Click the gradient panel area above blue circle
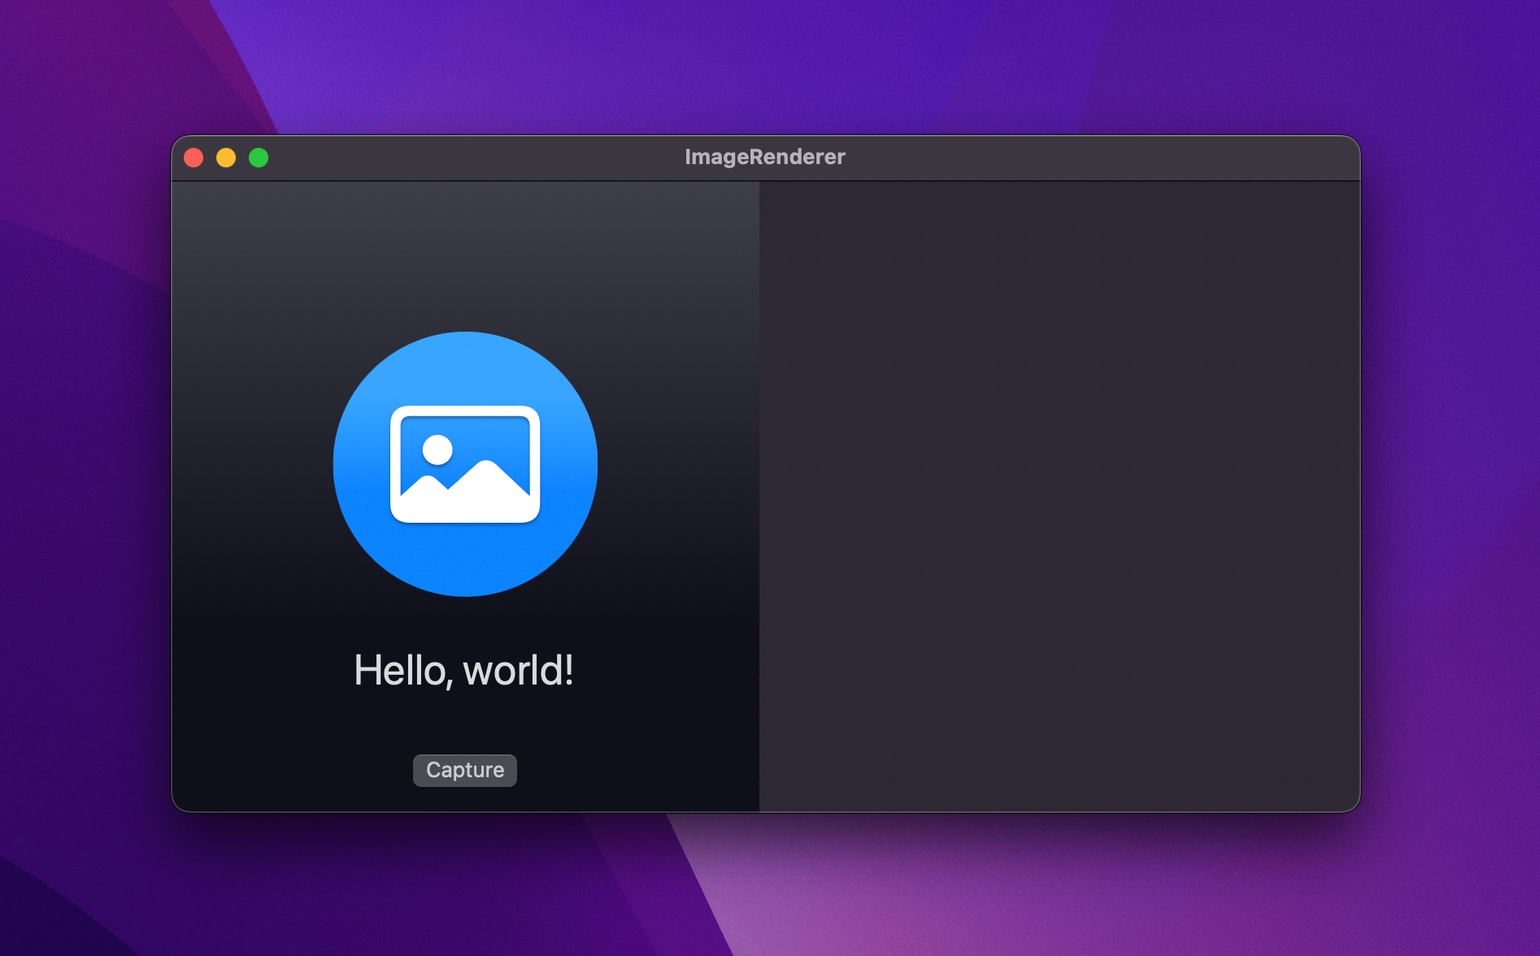The image size is (1540, 956). coord(465,255)
